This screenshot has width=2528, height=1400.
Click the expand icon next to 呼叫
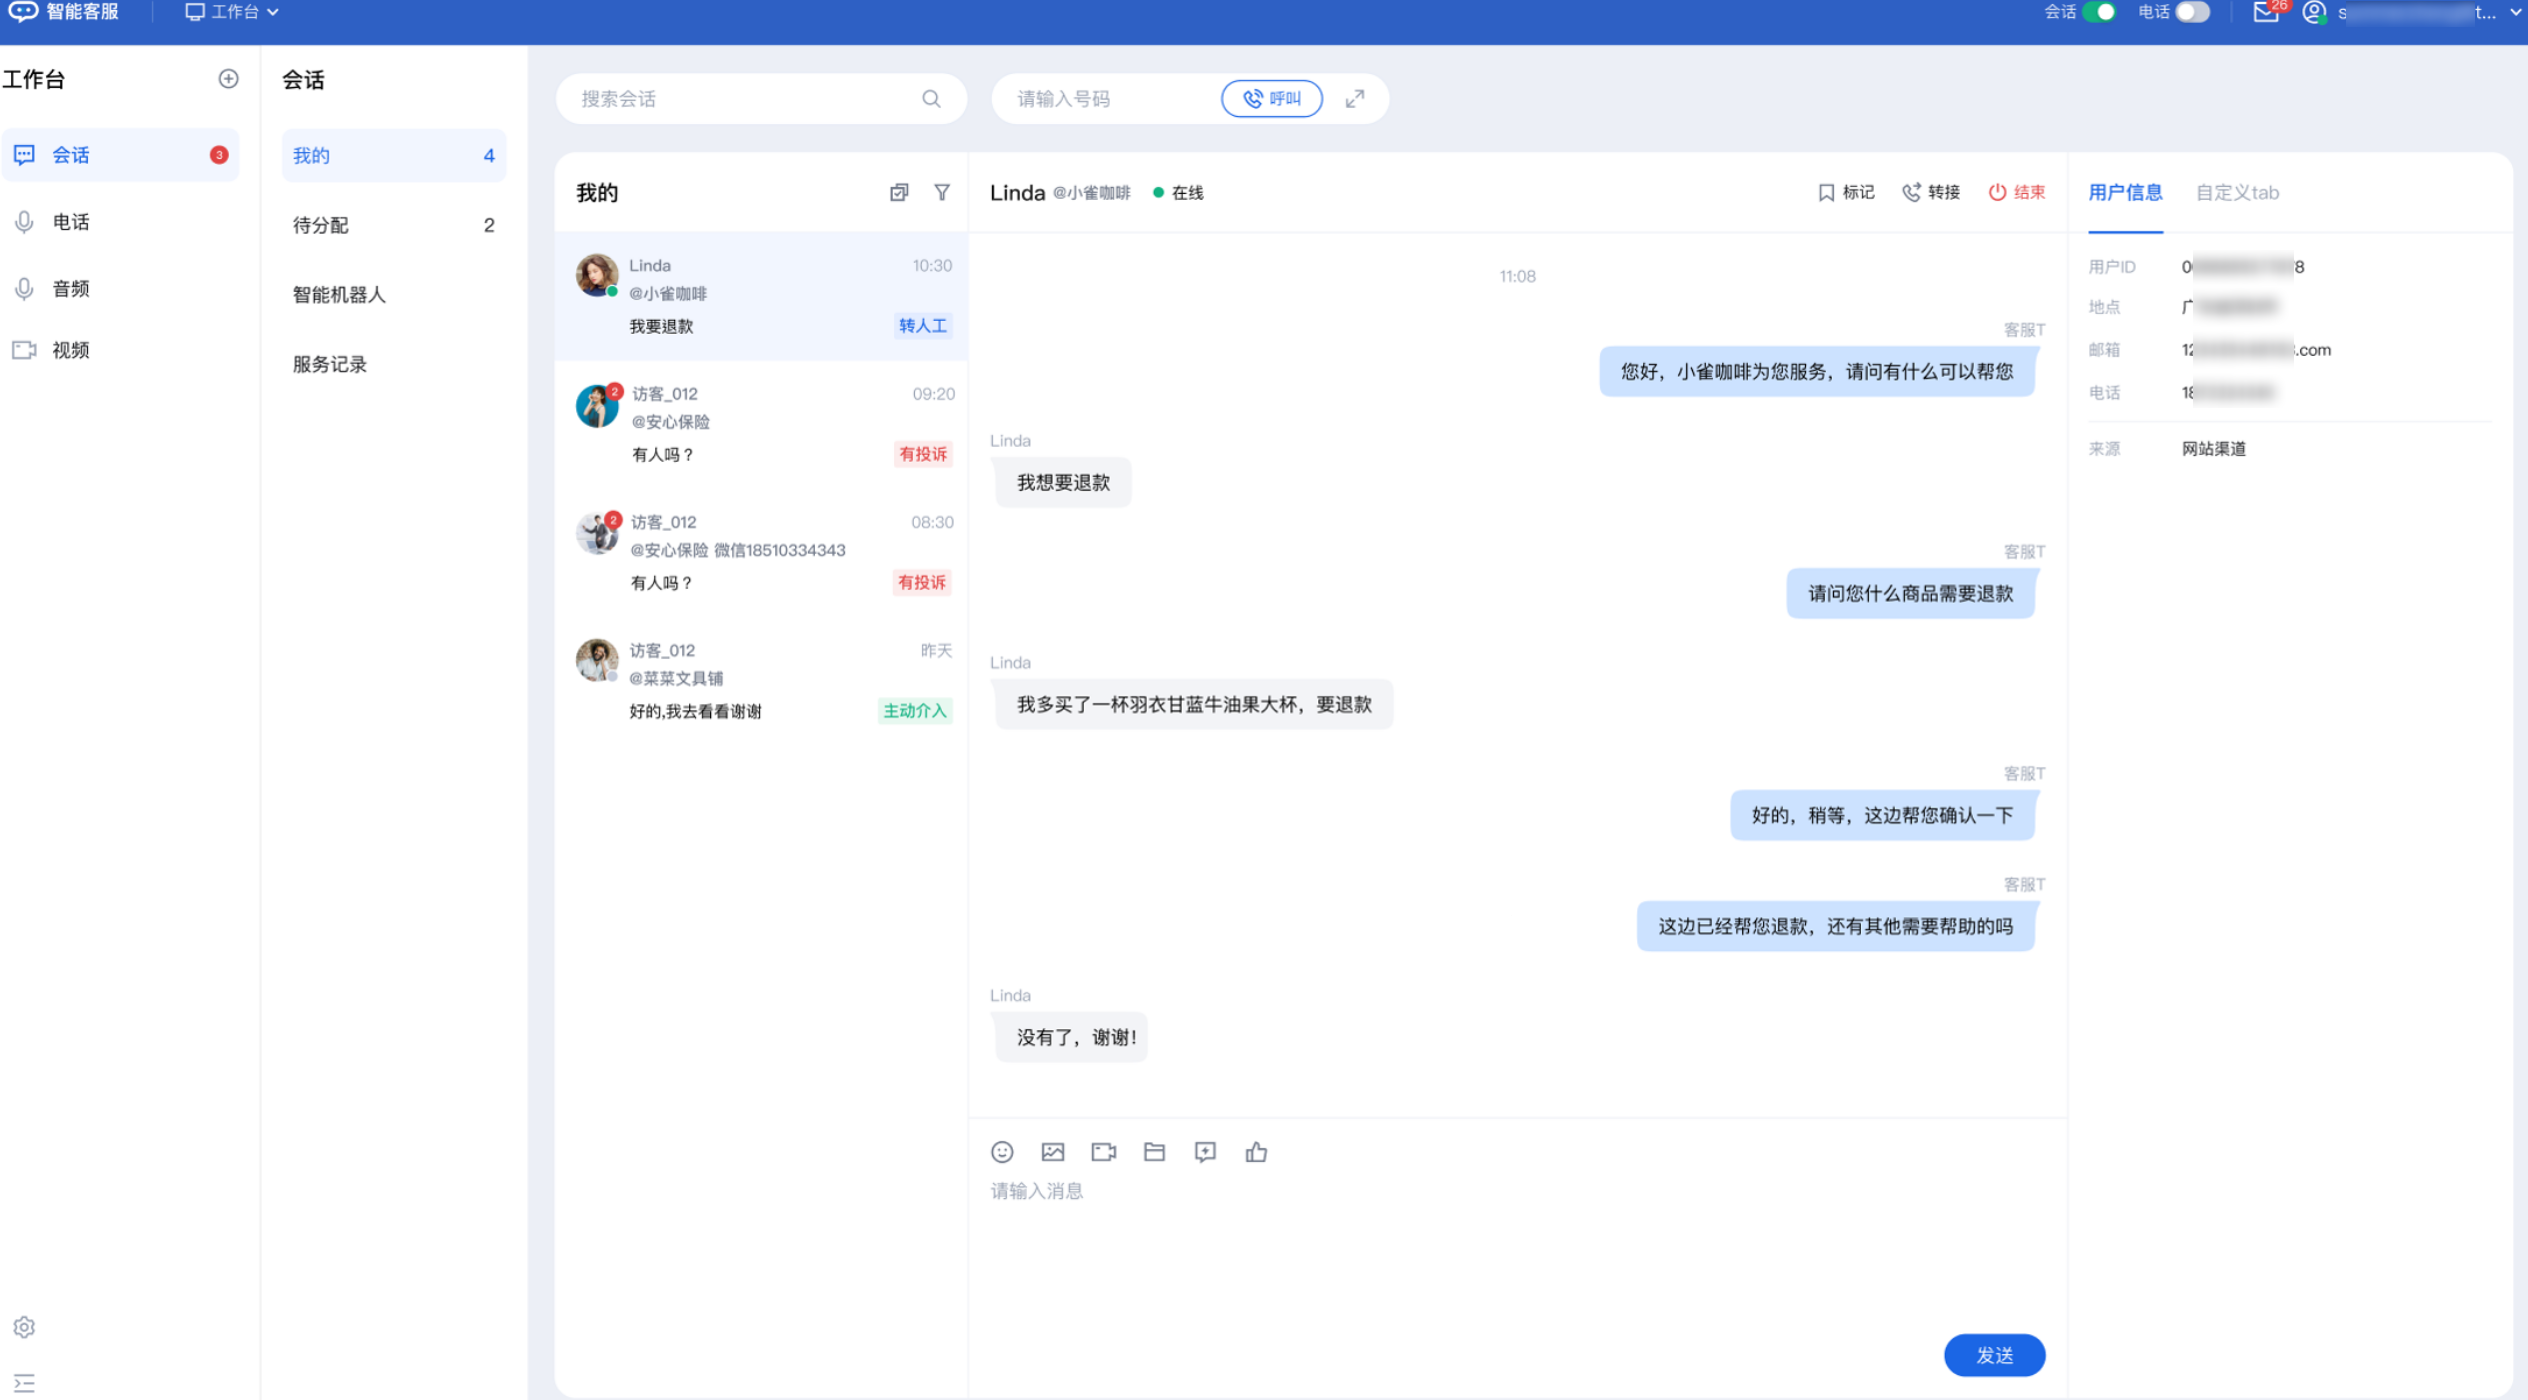point(1355,98)
